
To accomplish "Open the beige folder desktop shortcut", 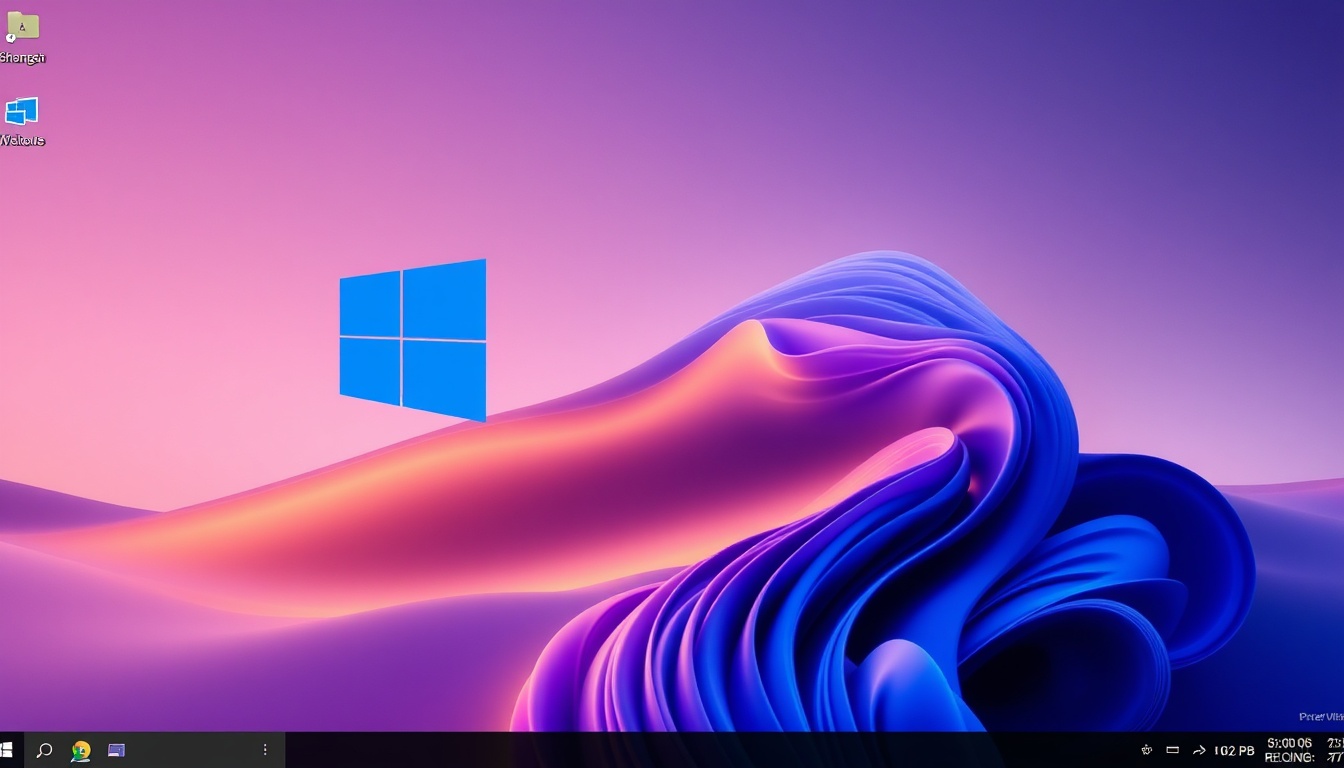I will (23, 26).
